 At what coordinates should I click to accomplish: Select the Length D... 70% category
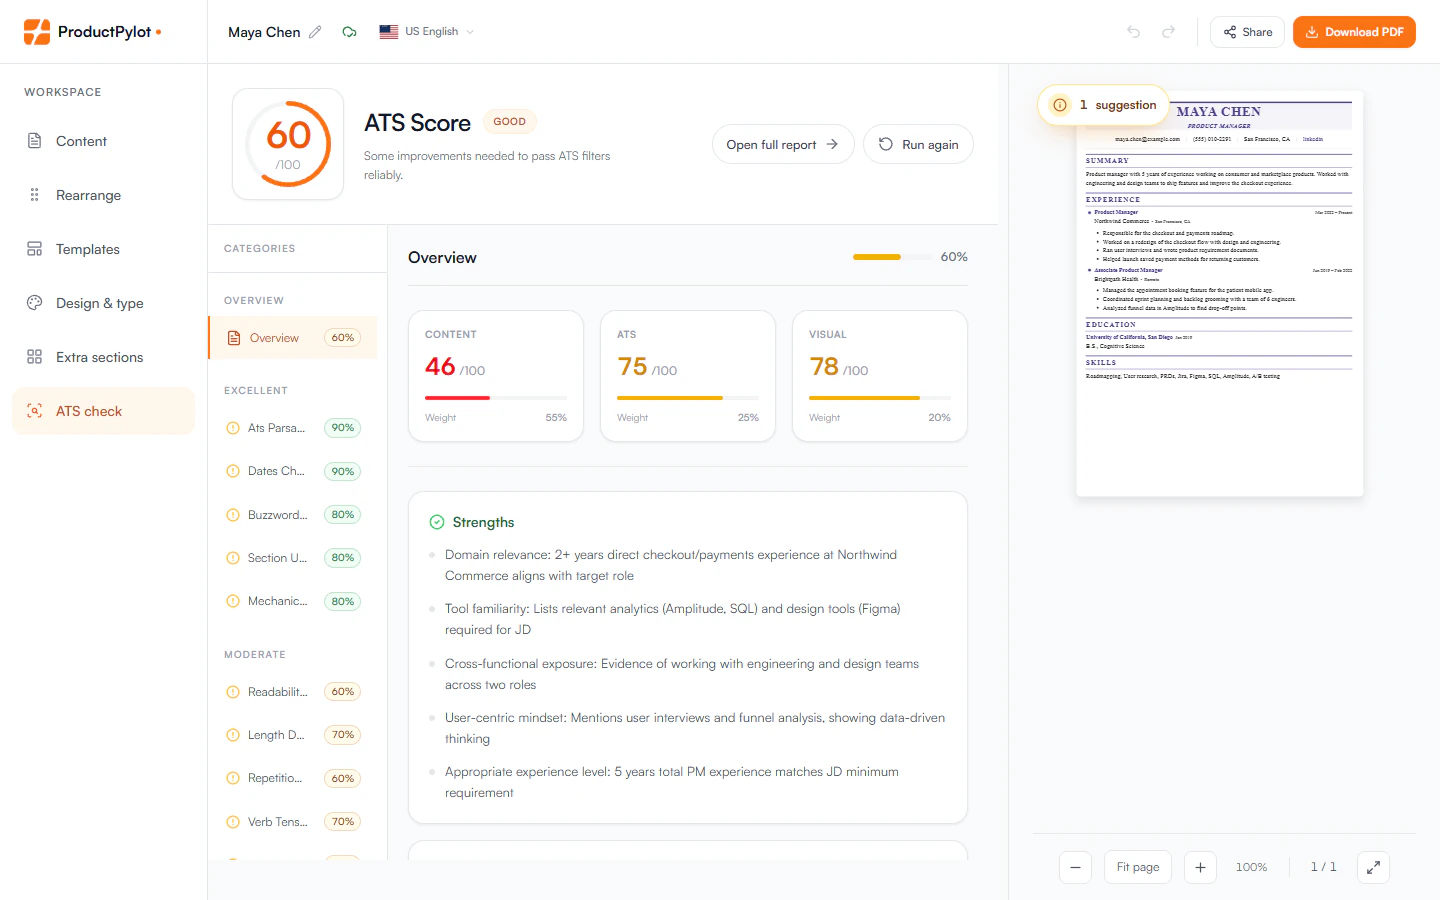click(x=293, y=735)
